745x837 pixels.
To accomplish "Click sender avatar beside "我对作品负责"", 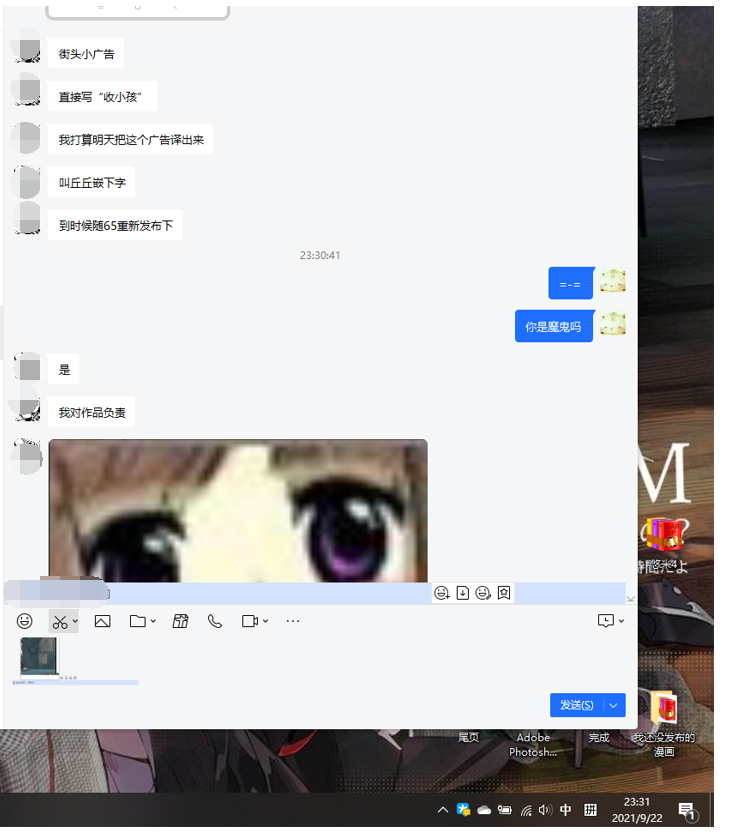I will (x=27, y=407).
